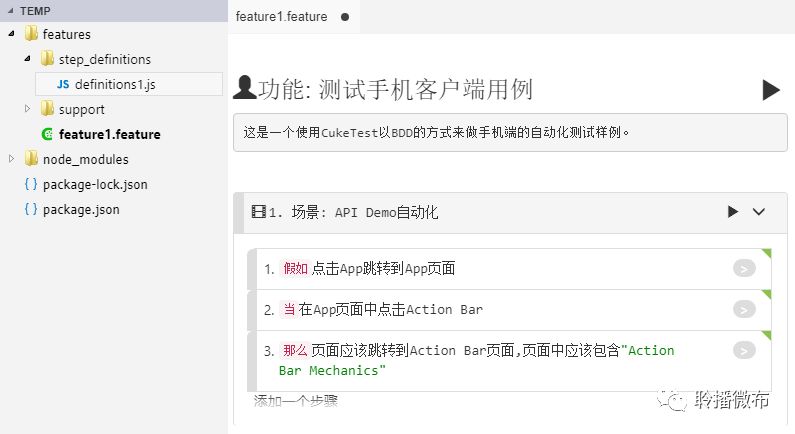Click the green feature1.feature file icon
This screenshot has width=795, height=434.
click(47, 134)
